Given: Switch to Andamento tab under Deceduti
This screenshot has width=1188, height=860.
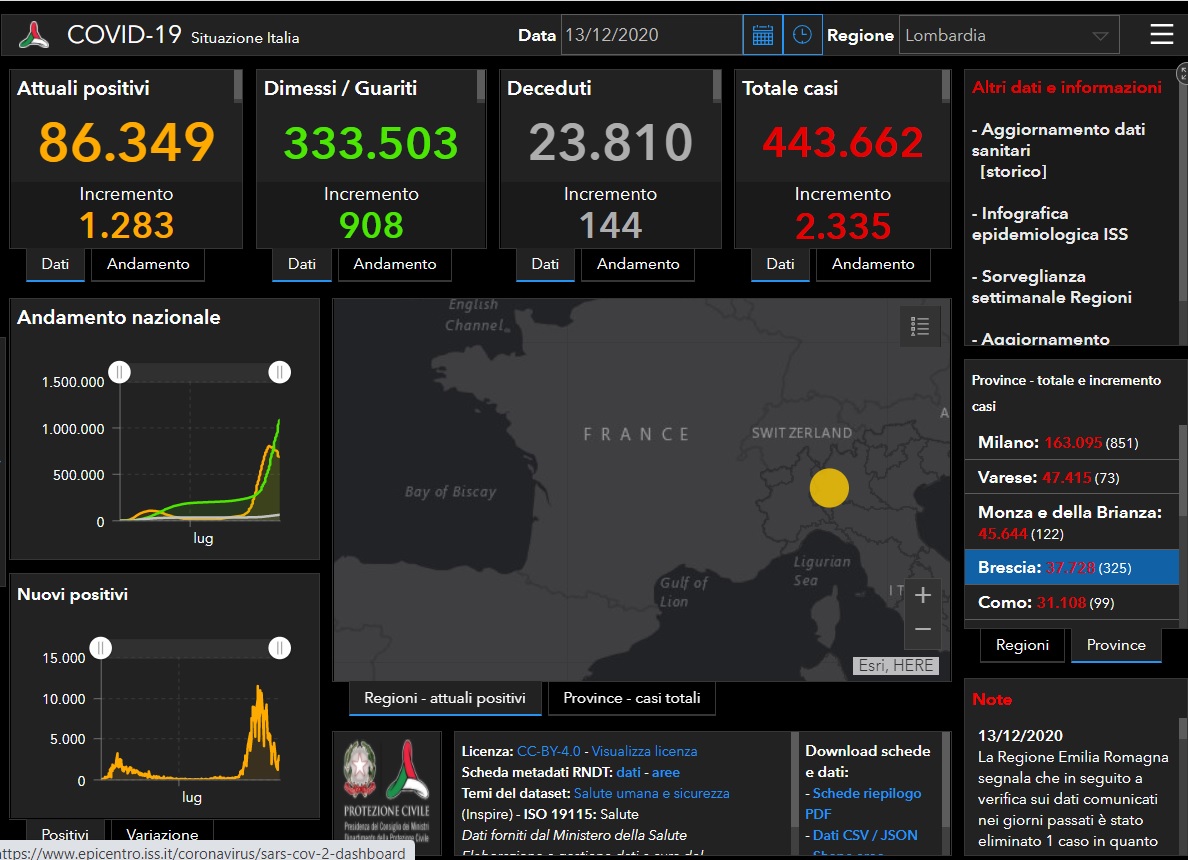Looking at the screenshot, I should click(x=638, y=264).
